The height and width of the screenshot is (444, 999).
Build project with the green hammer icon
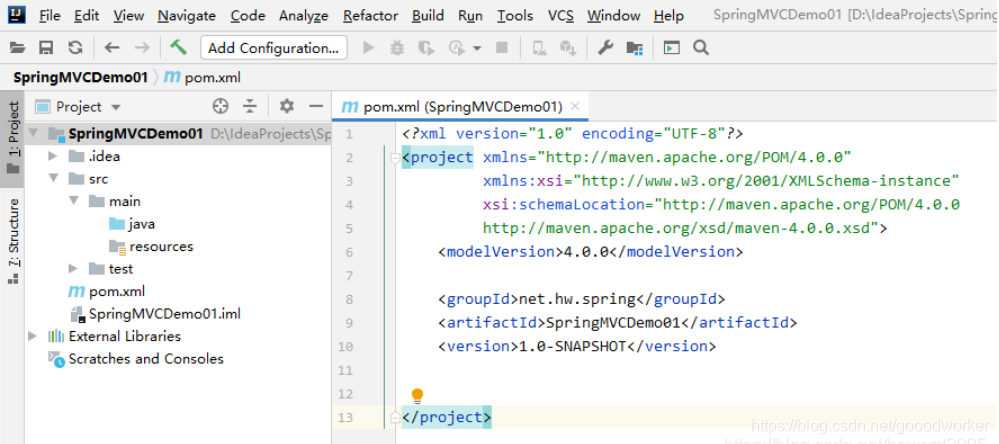pyautogui.click(x=178, y=47)
